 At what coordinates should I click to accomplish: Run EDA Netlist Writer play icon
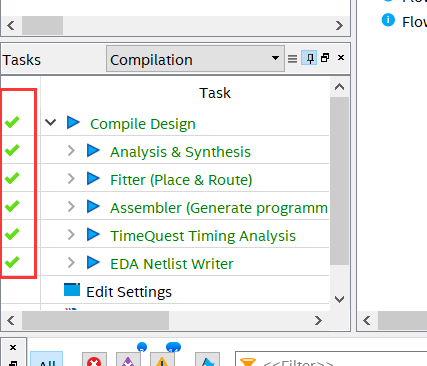point(93,262)
